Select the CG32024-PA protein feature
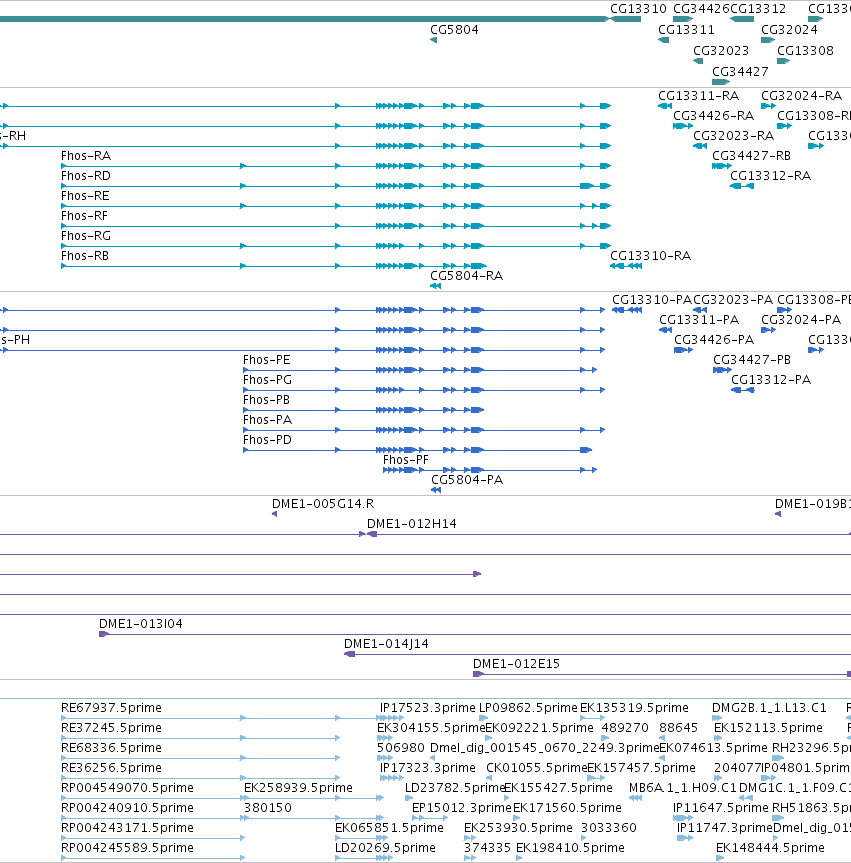This screenshot has width=851, height=863. click(768, 330)
